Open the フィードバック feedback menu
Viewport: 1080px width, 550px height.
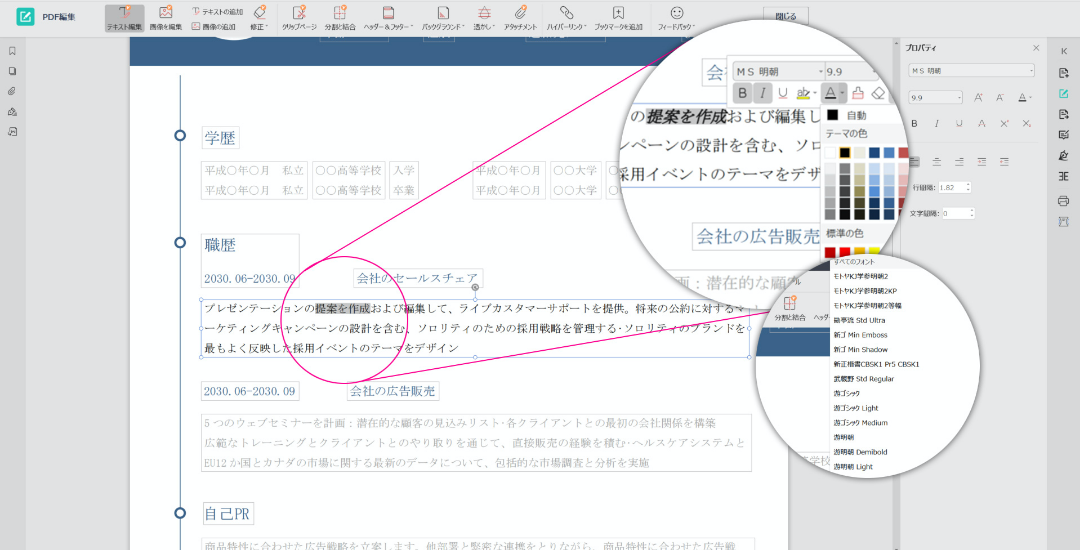pos(676,19)
